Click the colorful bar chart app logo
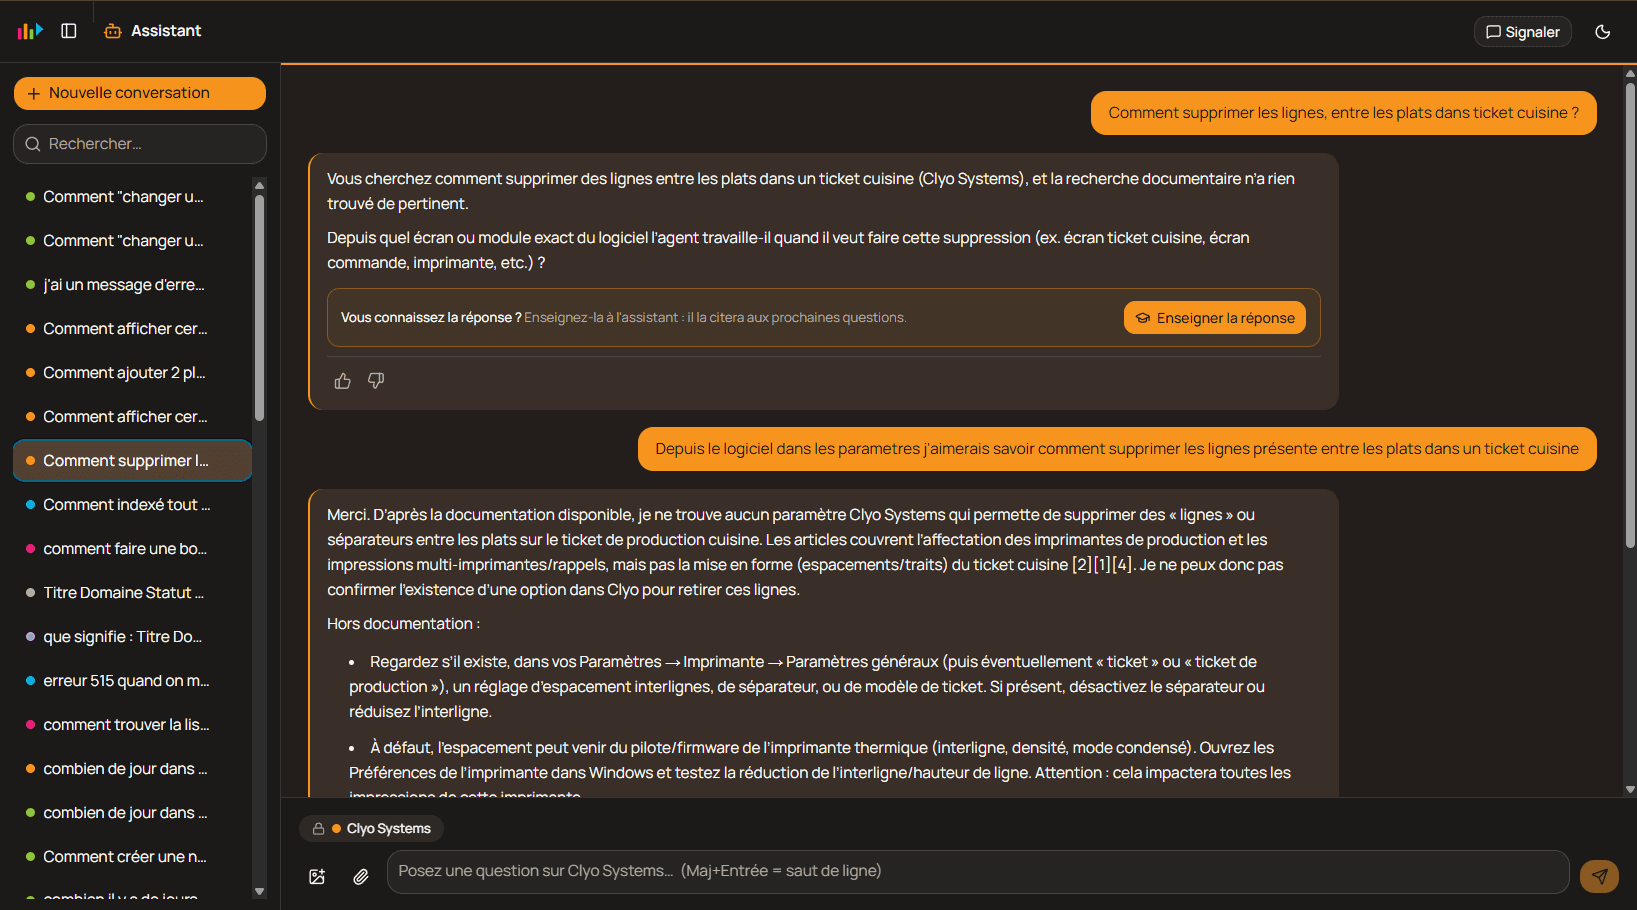 point(30,31)
